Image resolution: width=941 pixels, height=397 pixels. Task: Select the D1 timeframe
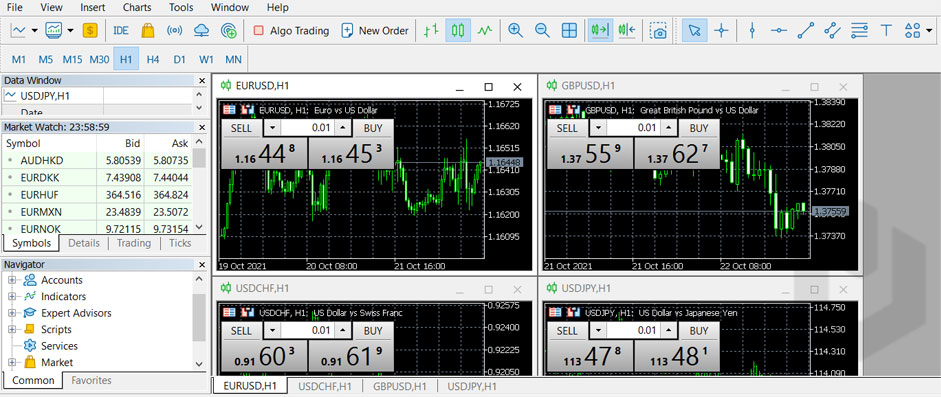pyautogui.click(x=179, y=59)
